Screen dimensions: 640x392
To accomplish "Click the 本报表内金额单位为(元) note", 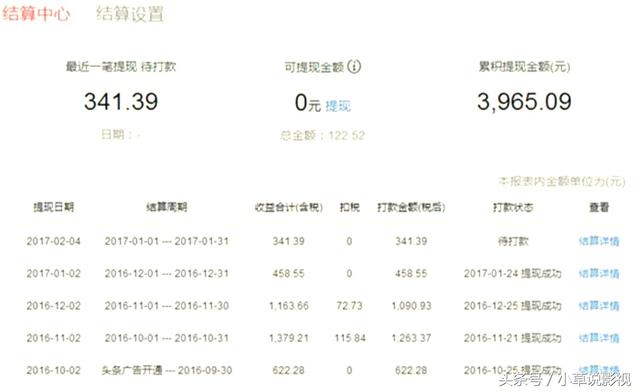I will [x=562, y=181].
